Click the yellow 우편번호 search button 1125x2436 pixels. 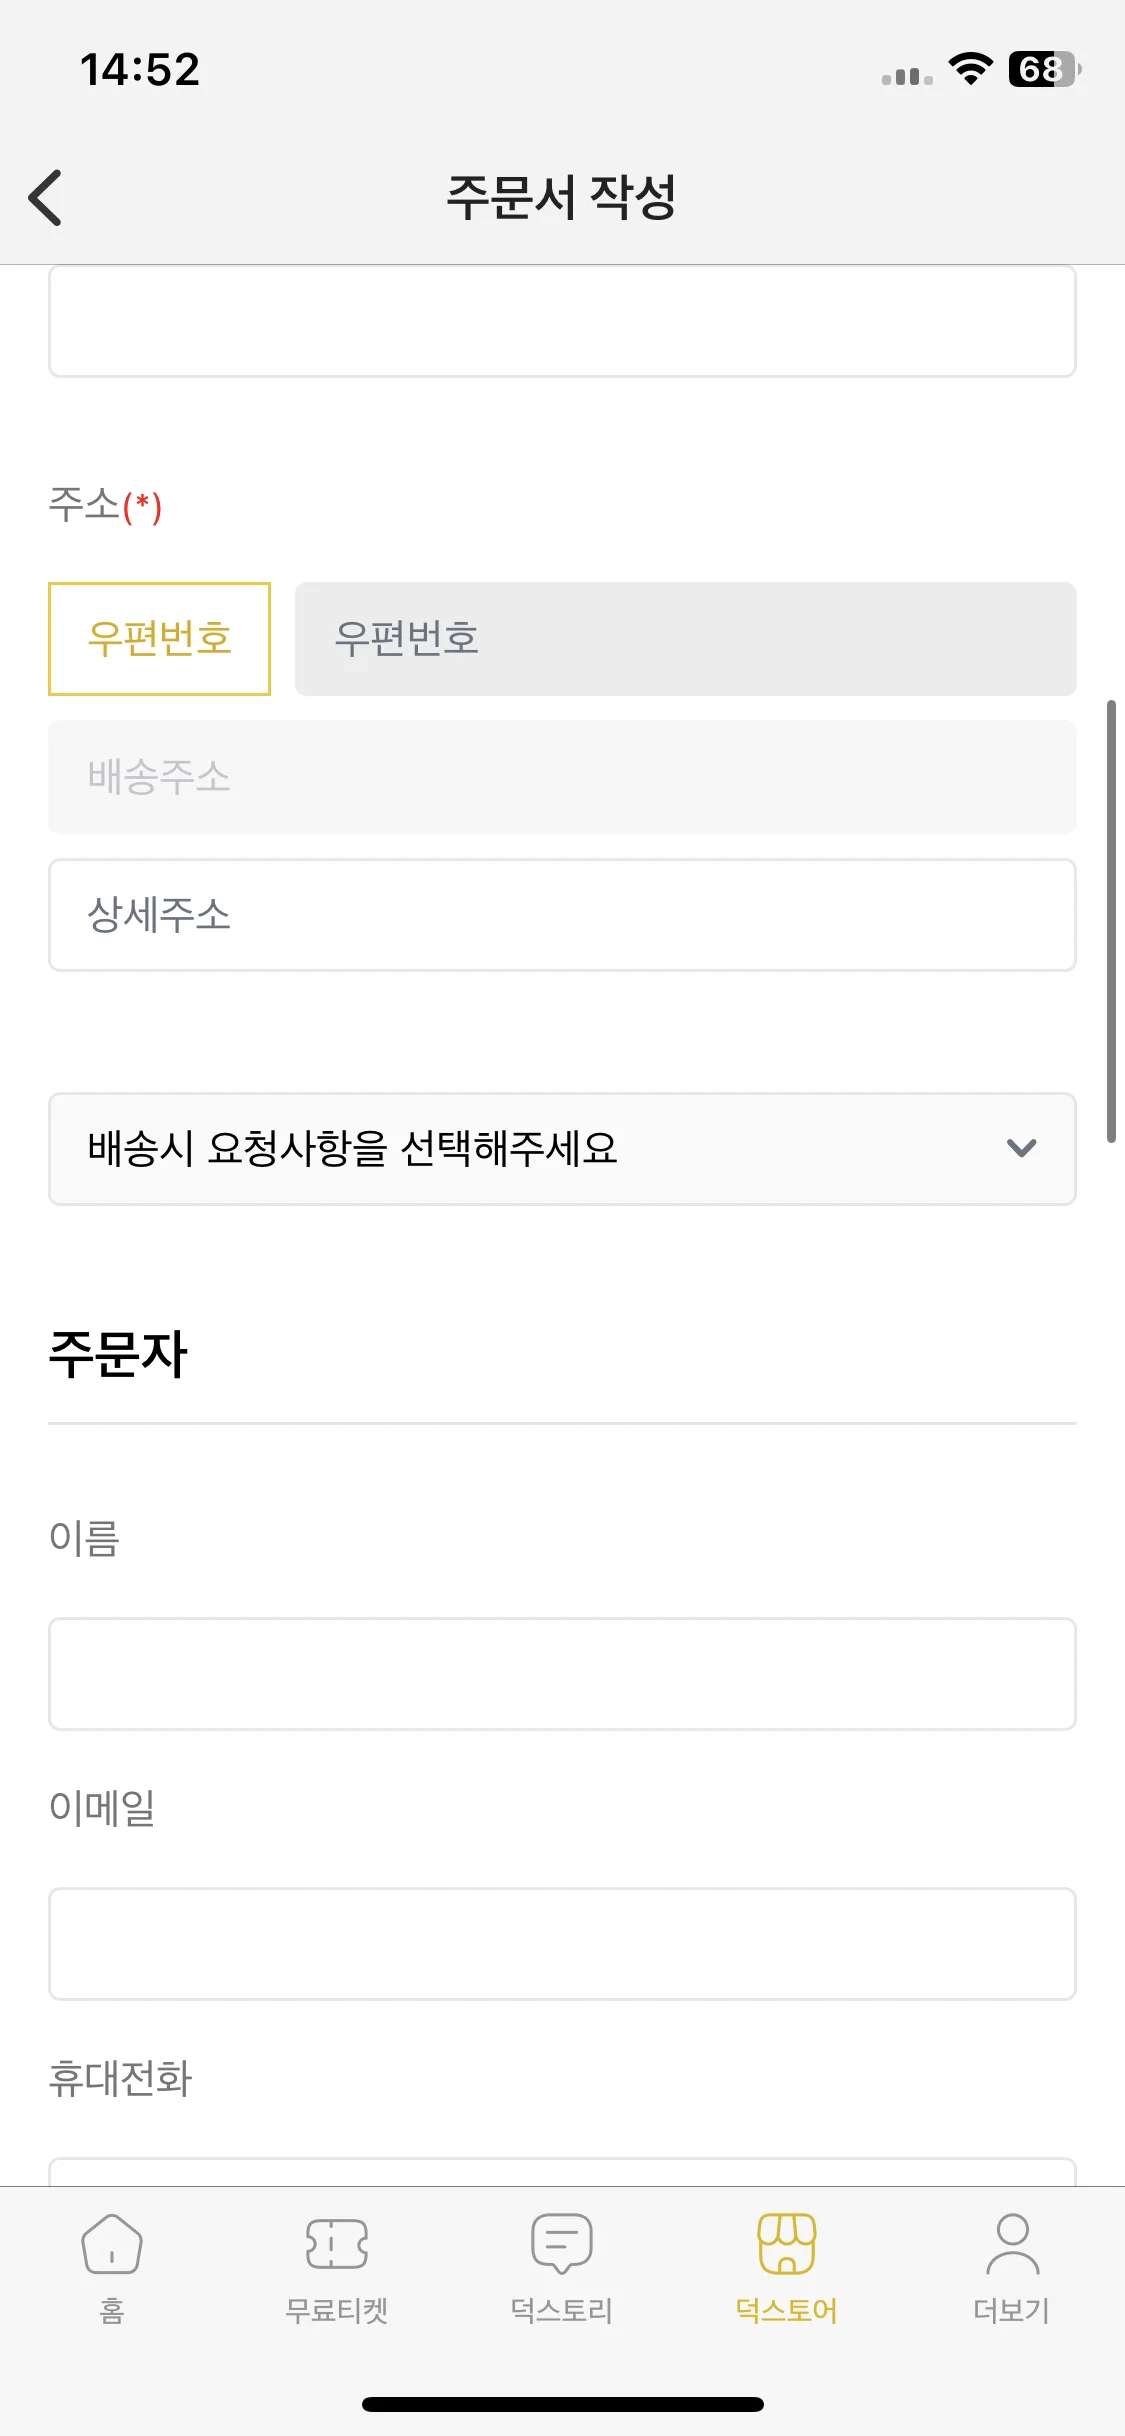click(159, 639)
